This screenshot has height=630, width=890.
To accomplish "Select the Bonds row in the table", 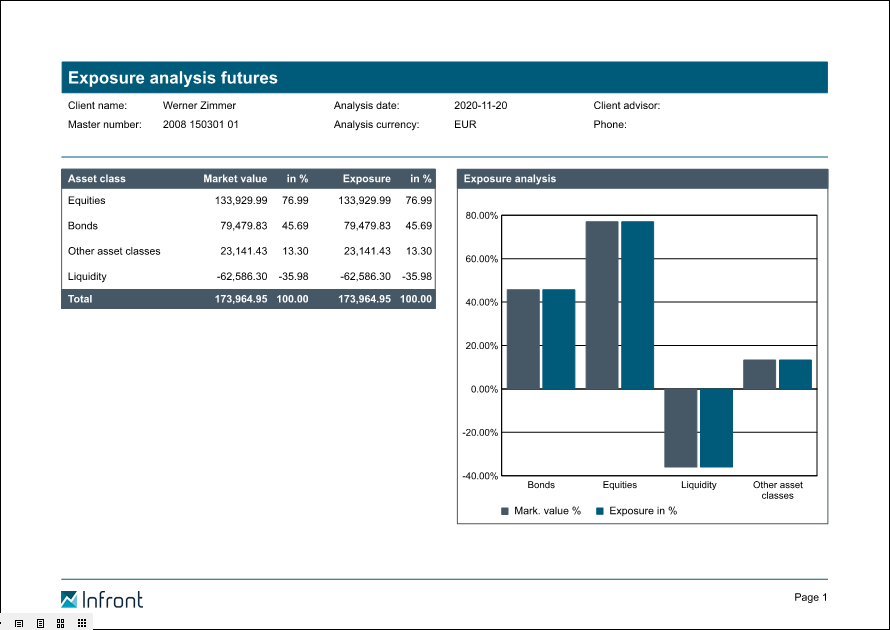I will pos(248,226).
